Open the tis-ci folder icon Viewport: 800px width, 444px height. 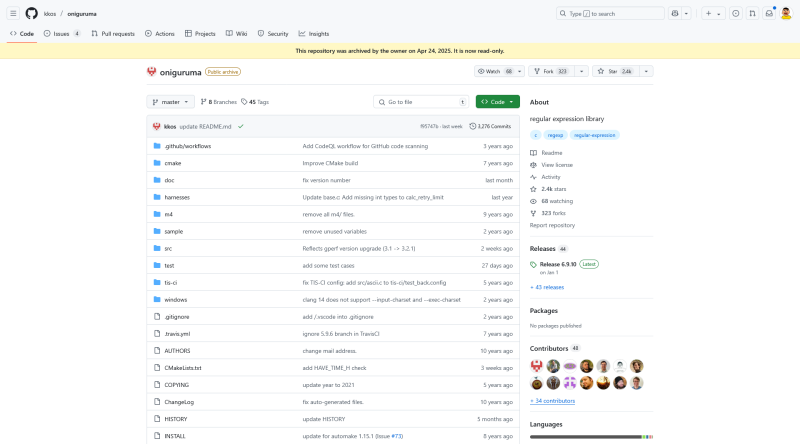pos(157,282)
